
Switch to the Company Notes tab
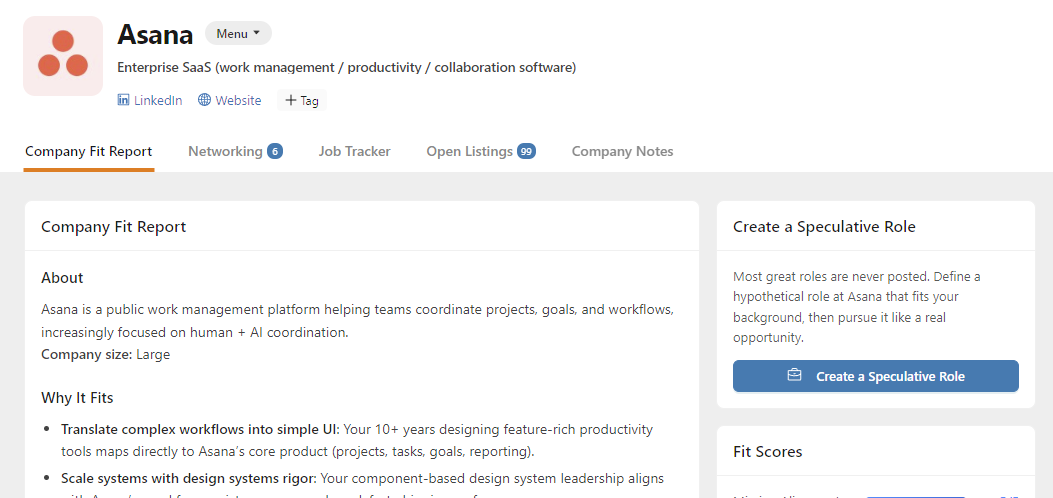(623, 152)
